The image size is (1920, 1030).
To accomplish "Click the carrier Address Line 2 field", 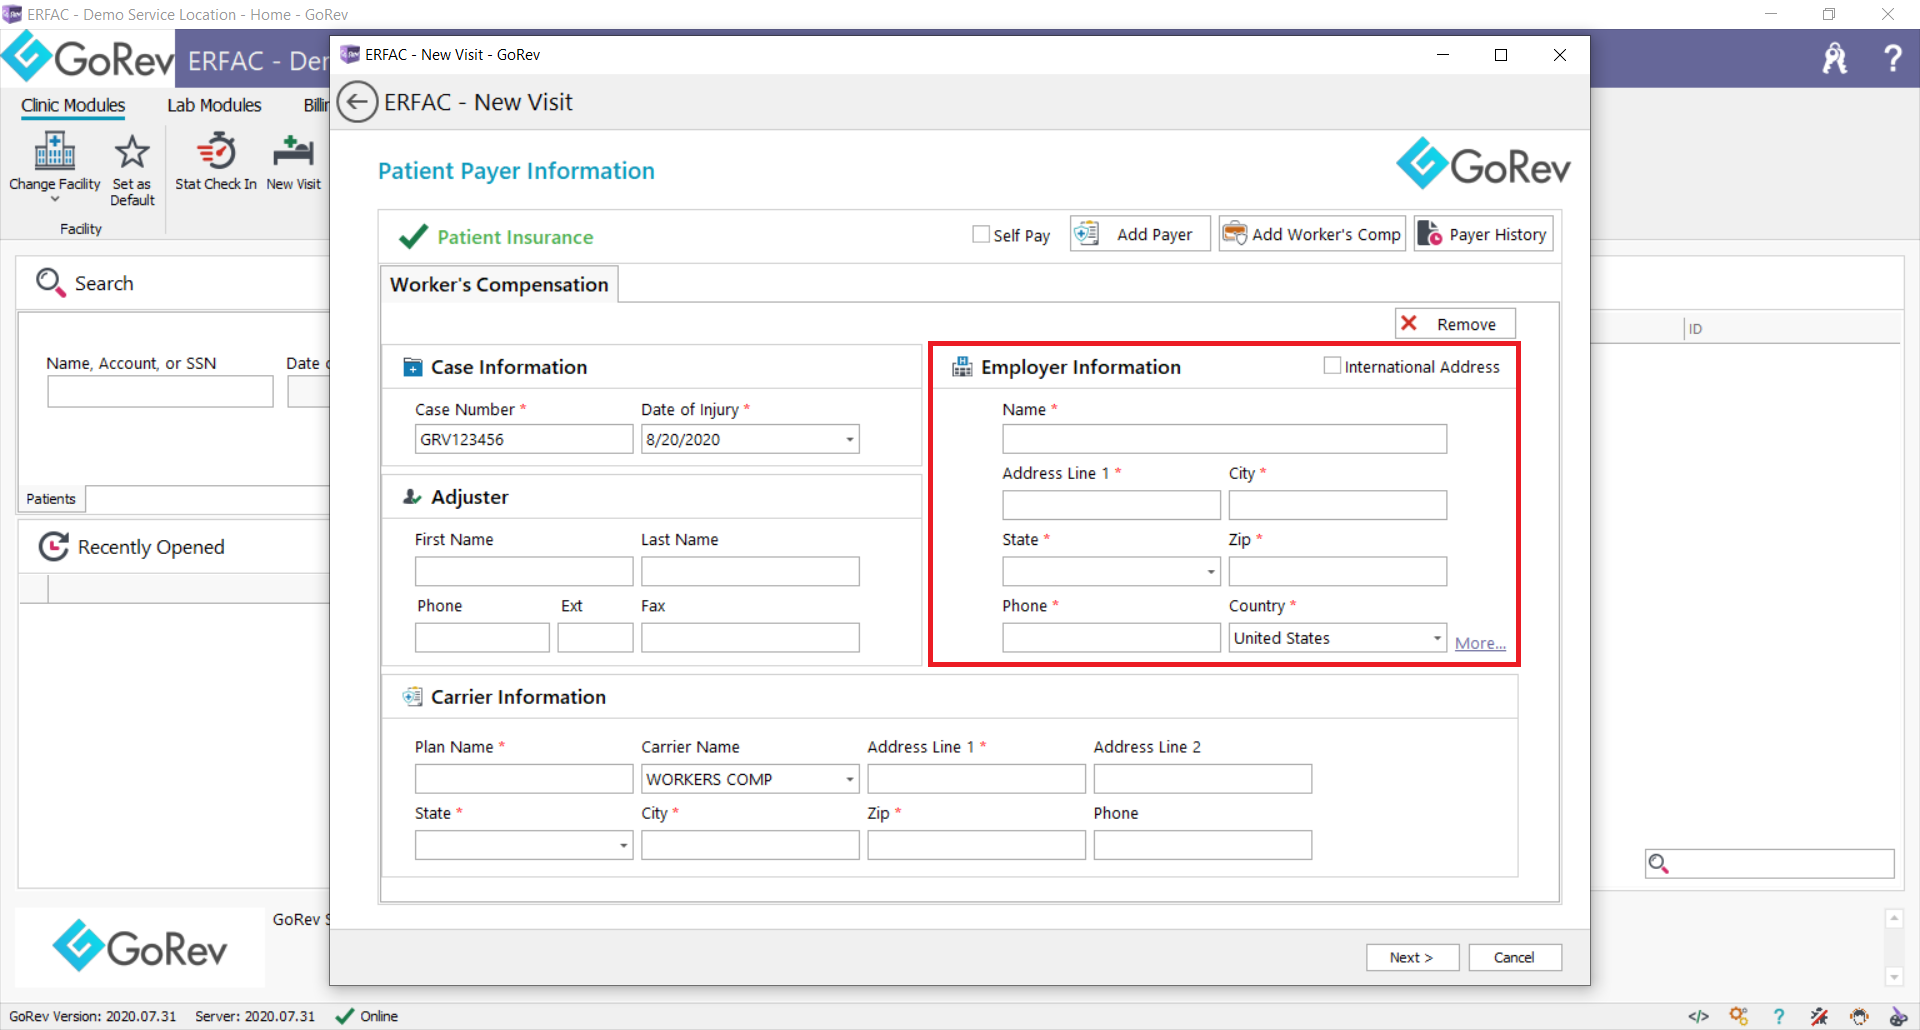I will (1202, 779).
